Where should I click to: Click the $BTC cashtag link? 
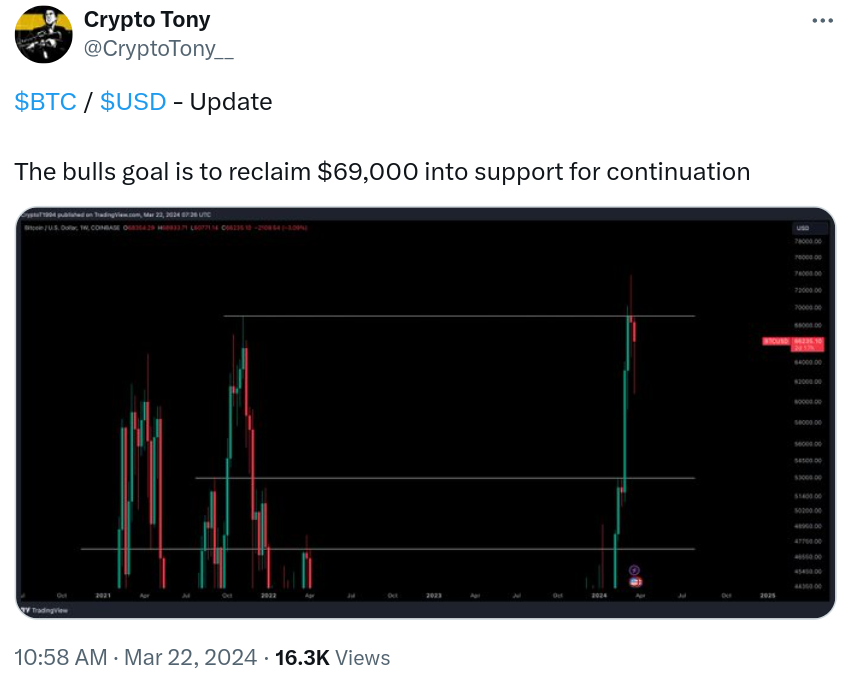coord(46,102)
